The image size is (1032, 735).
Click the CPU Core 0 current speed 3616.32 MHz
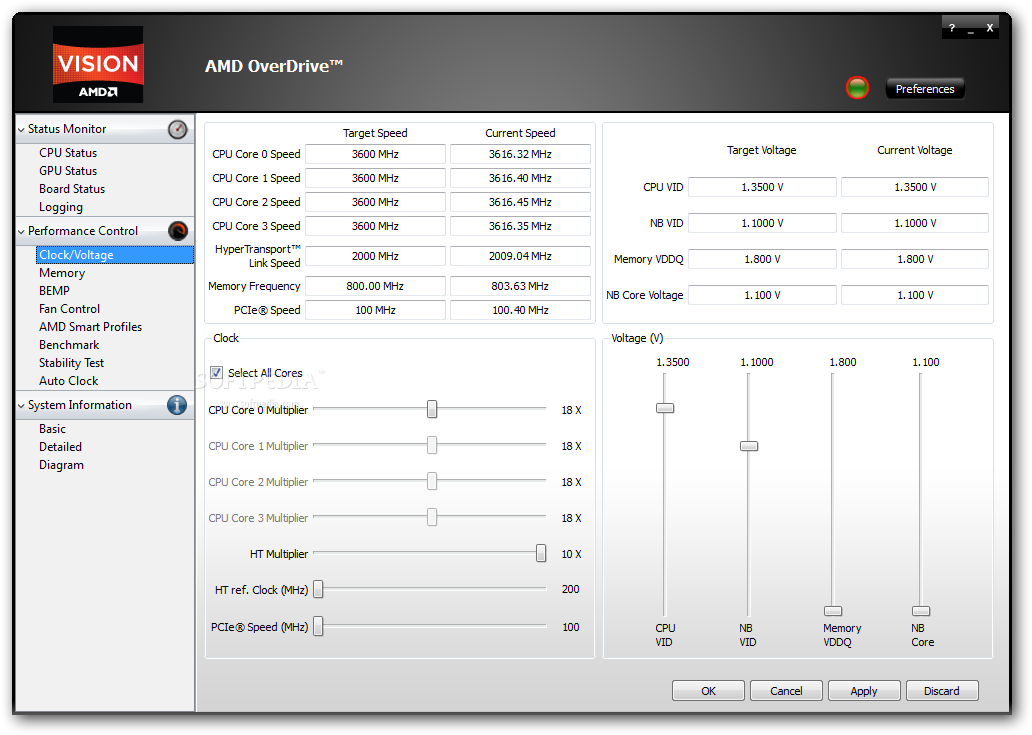click(x=520, y=154)
